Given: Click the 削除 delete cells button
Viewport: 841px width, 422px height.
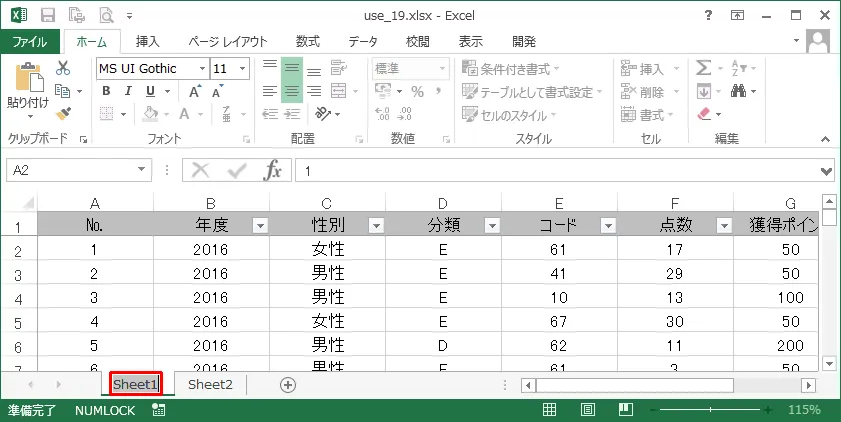Looking at the screenshot, I should 650,92.
